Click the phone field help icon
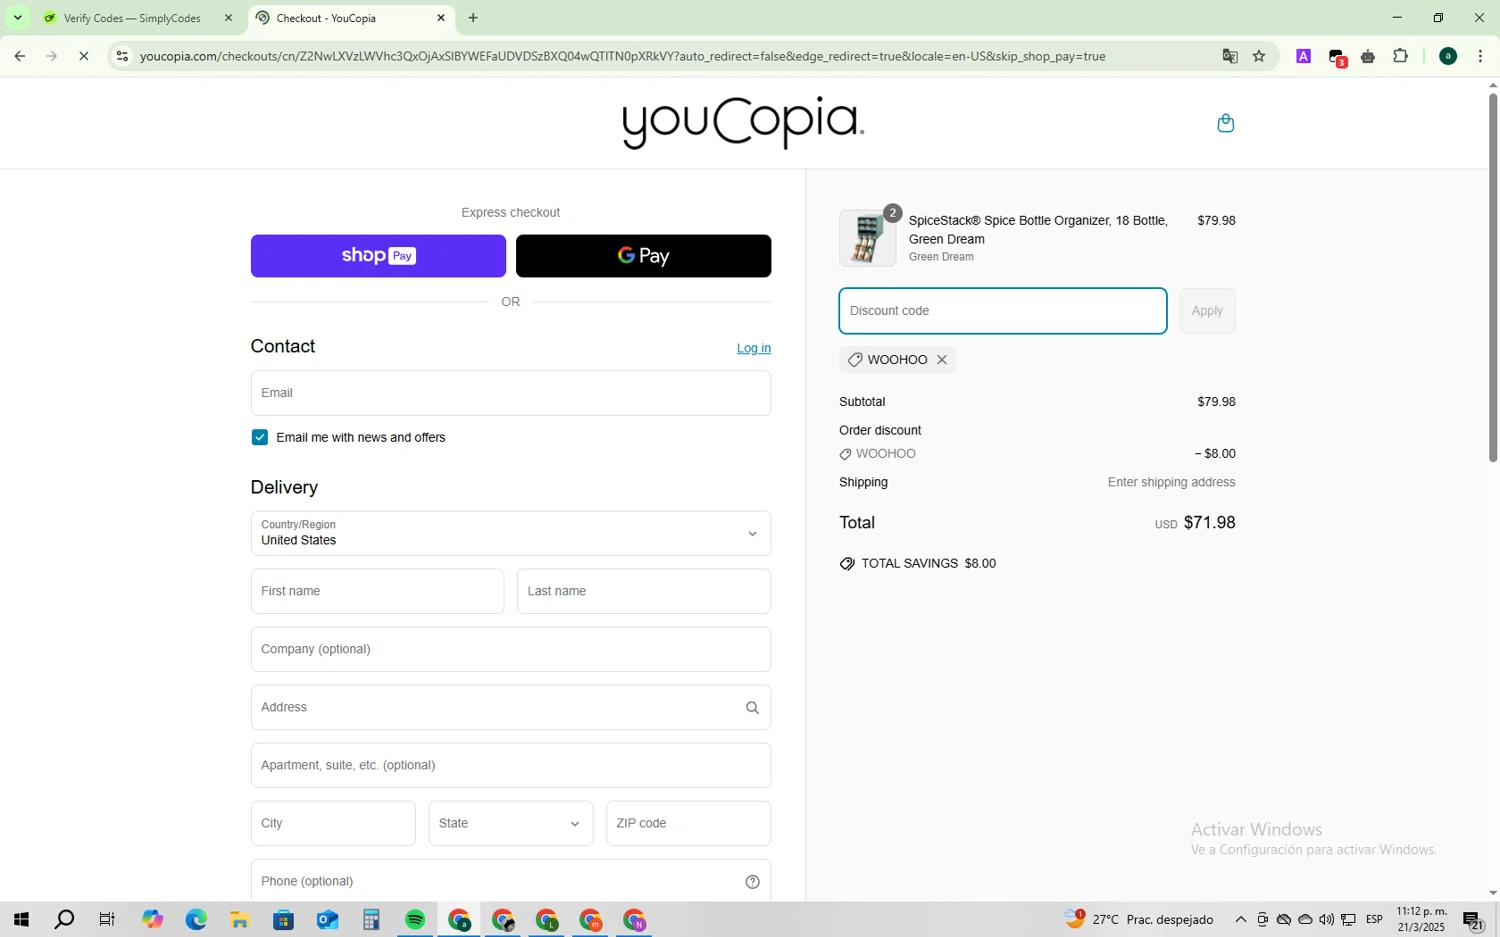The height and width of the screenshot is (937, 1500). [752, 882]
